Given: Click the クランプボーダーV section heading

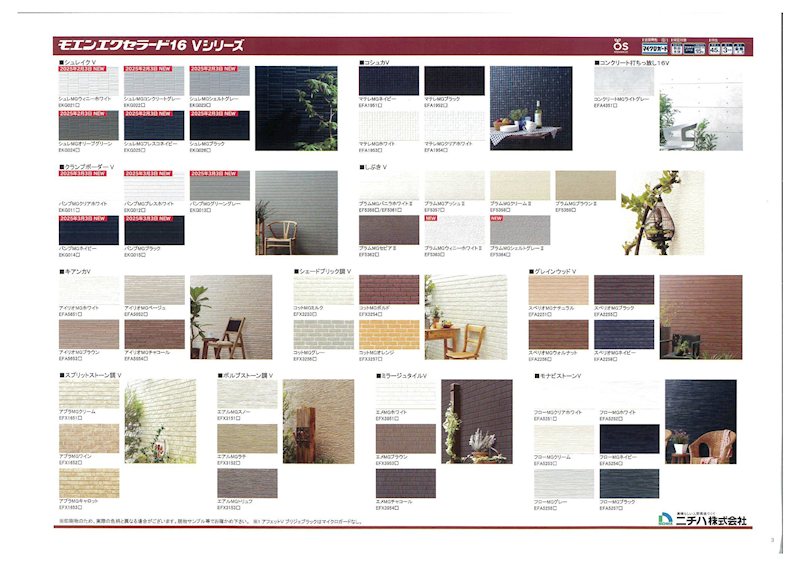Looking at the screenshot, I should [x=87, y=167].
